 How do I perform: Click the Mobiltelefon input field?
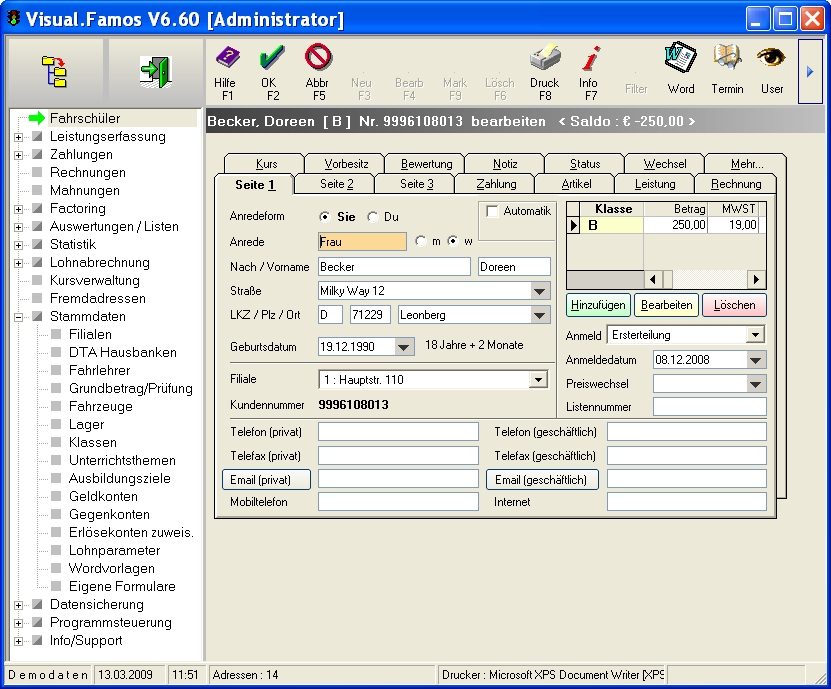398,502
